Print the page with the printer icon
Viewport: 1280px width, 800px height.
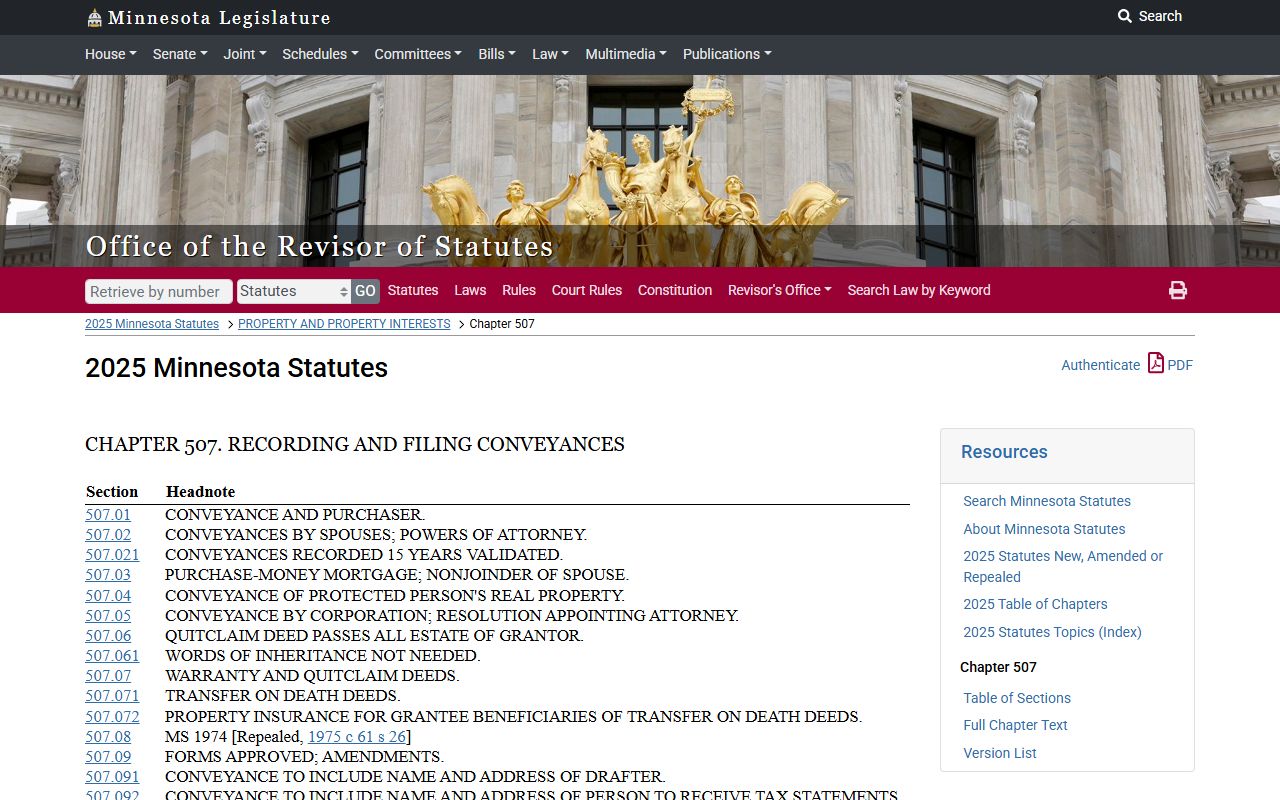pyautogui.click(x=1178, y=290)
